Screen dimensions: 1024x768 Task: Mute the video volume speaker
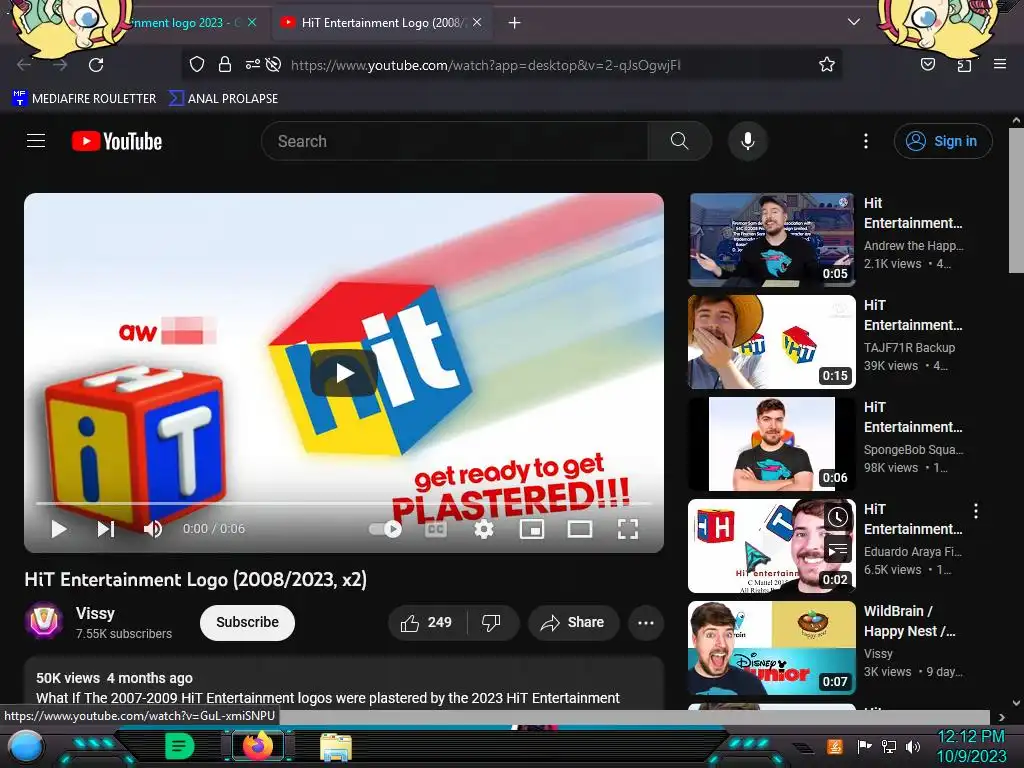[153, 528]
